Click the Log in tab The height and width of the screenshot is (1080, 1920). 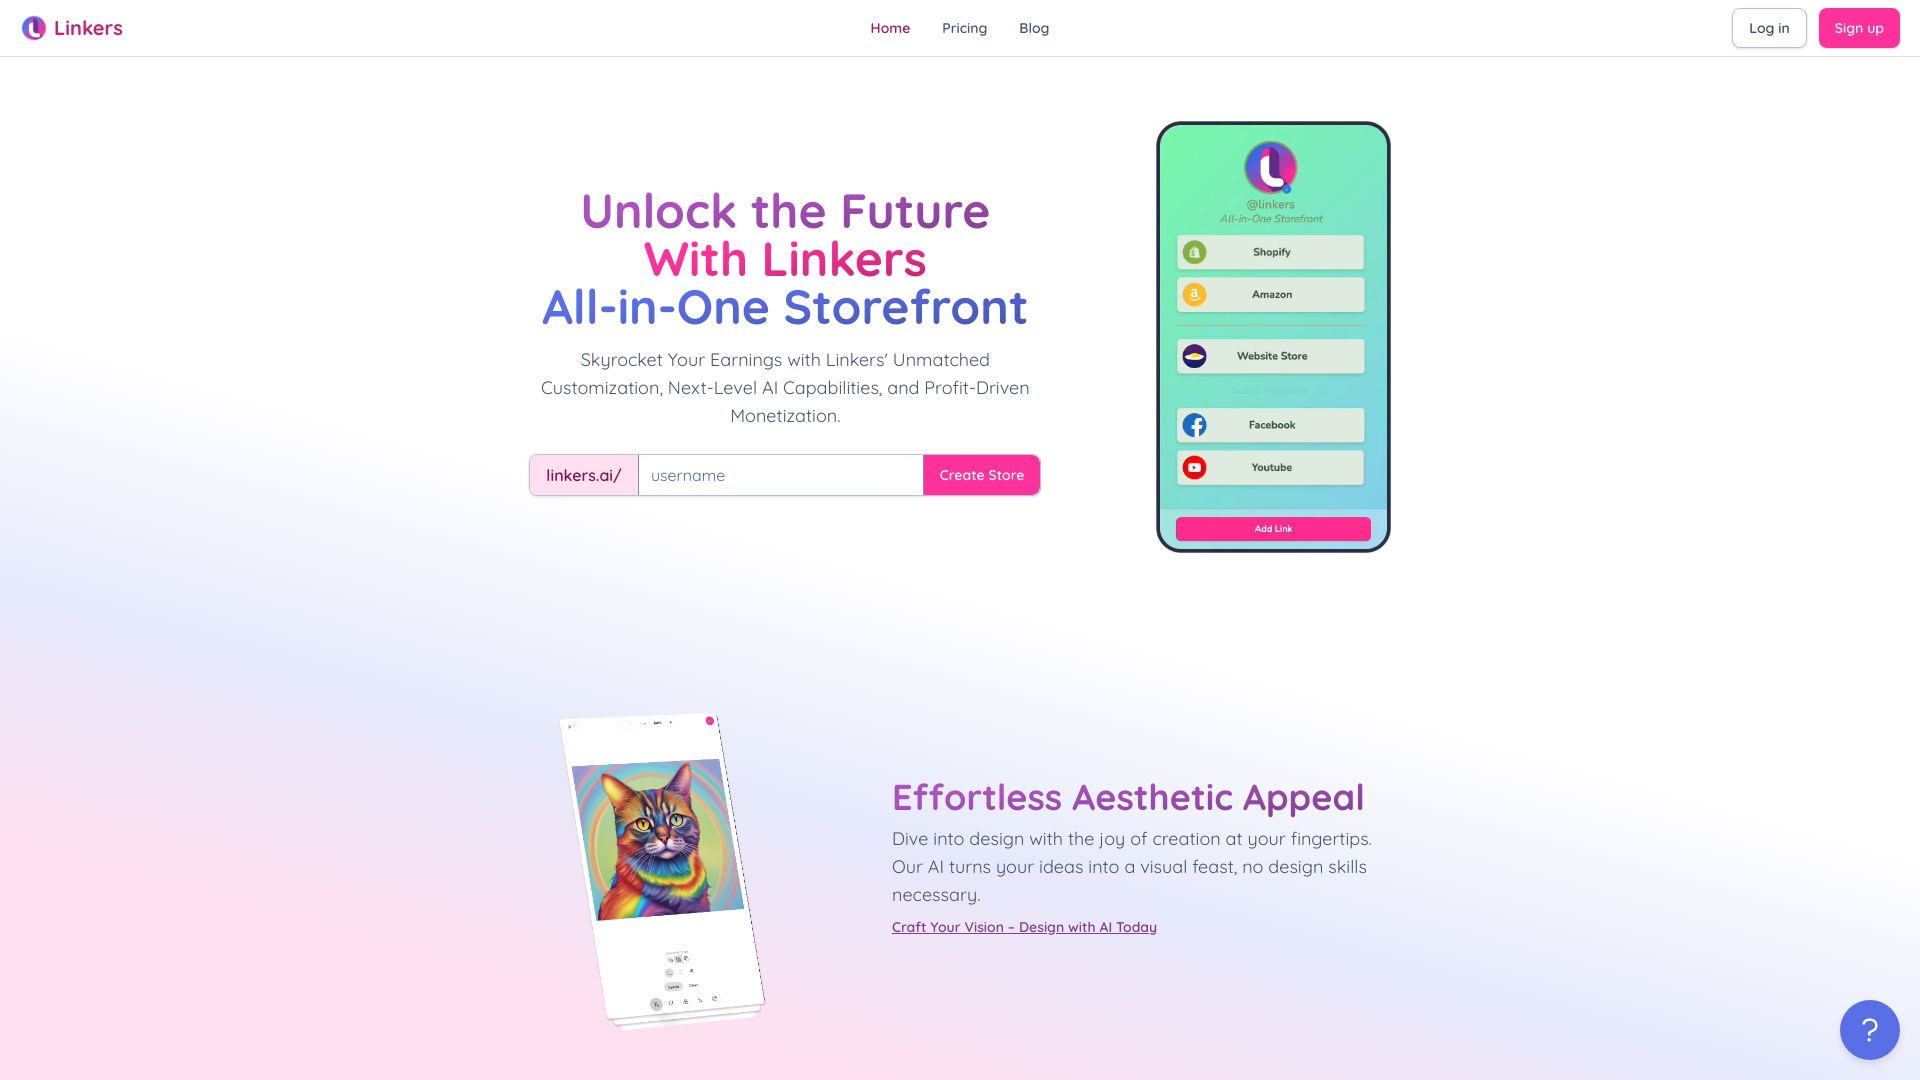[x=1768, y=28]
